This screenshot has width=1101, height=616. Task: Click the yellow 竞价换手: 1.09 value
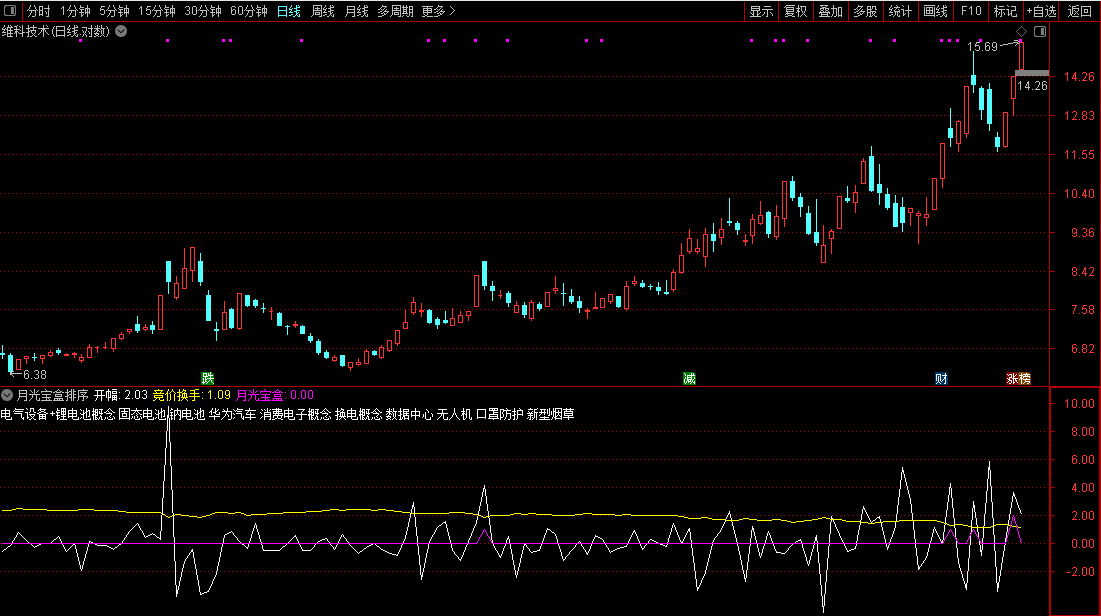coord(192,395)
